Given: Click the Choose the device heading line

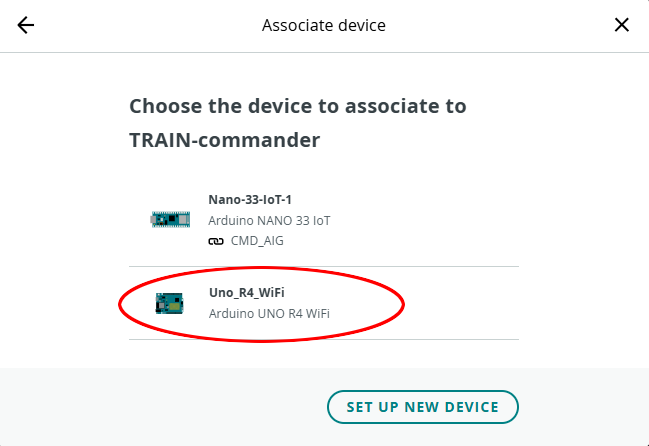Looking at the screenshot, I should (297, 106).
